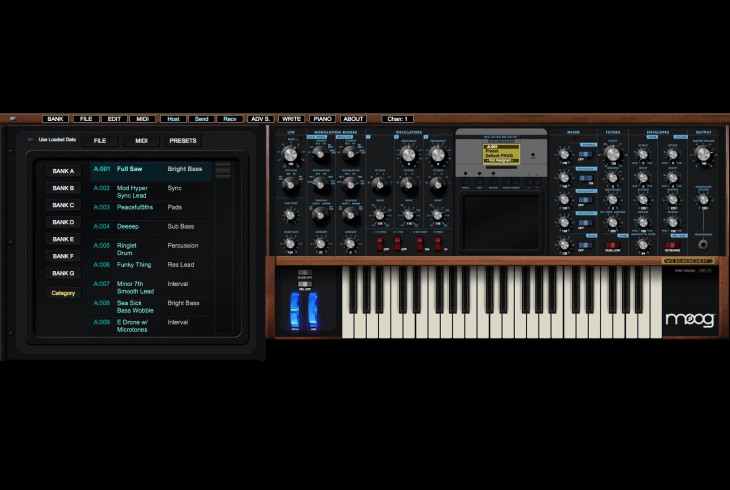The image size is (730, 490).
Task: Open the top bar FILE menu
Action: click(86, 119)
